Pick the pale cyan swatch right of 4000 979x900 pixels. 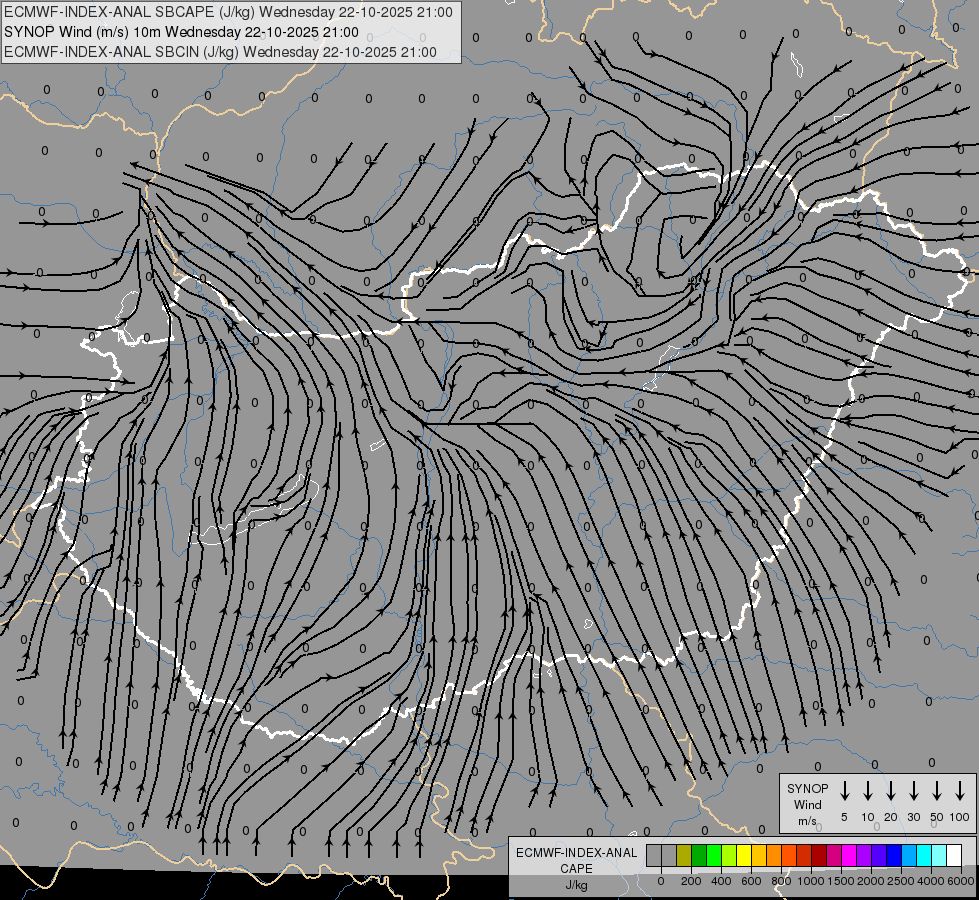pos(939,855)
